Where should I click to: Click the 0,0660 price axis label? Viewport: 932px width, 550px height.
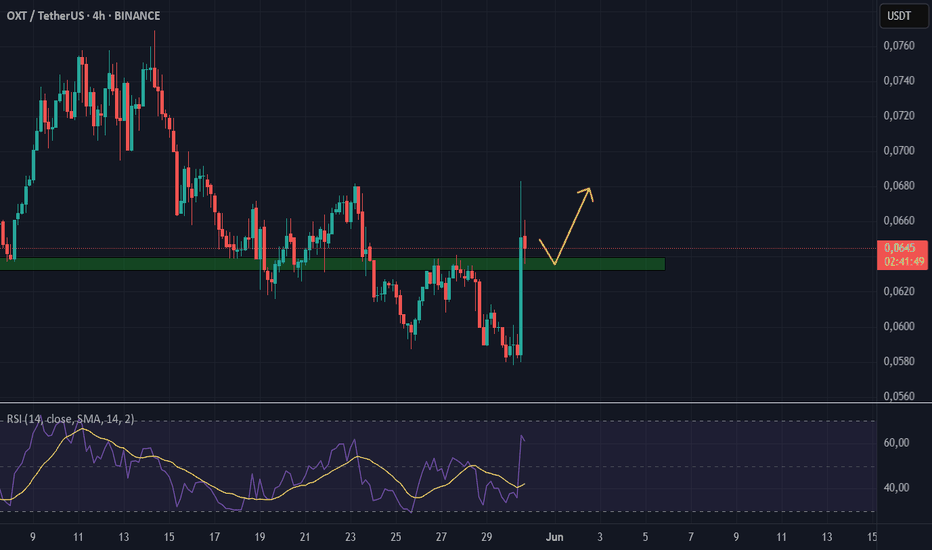[899, 221]
